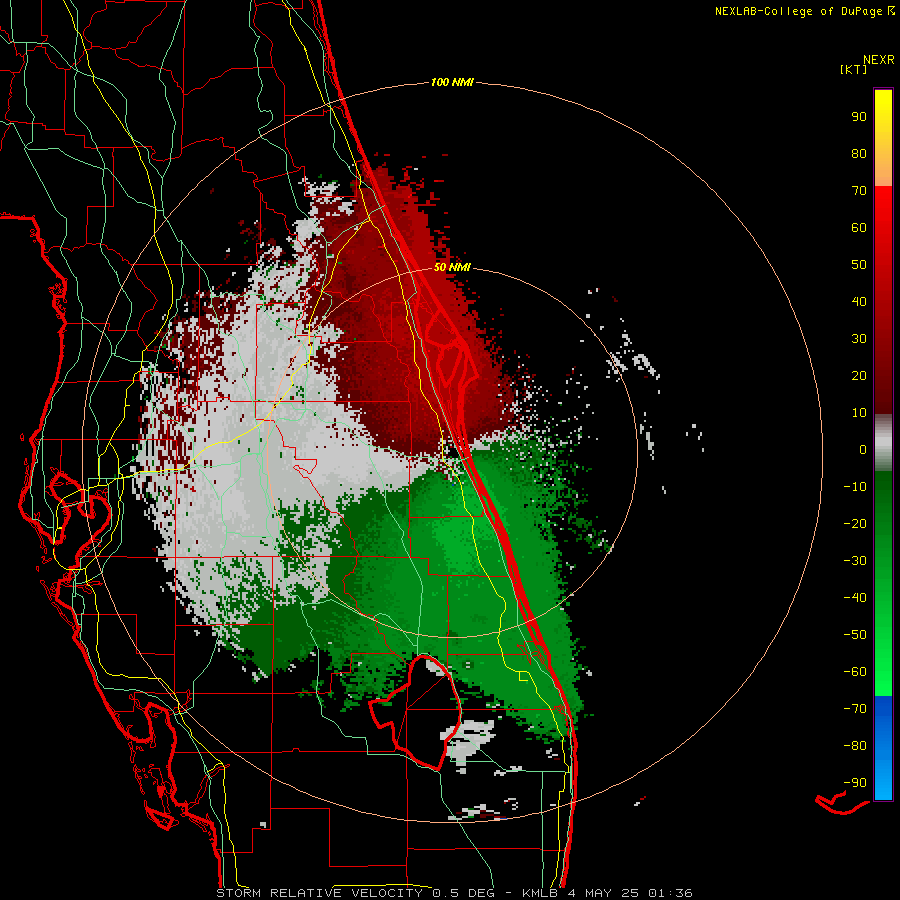Click the positive 90 scale value
900x900 pixels.
click(859, 117)
